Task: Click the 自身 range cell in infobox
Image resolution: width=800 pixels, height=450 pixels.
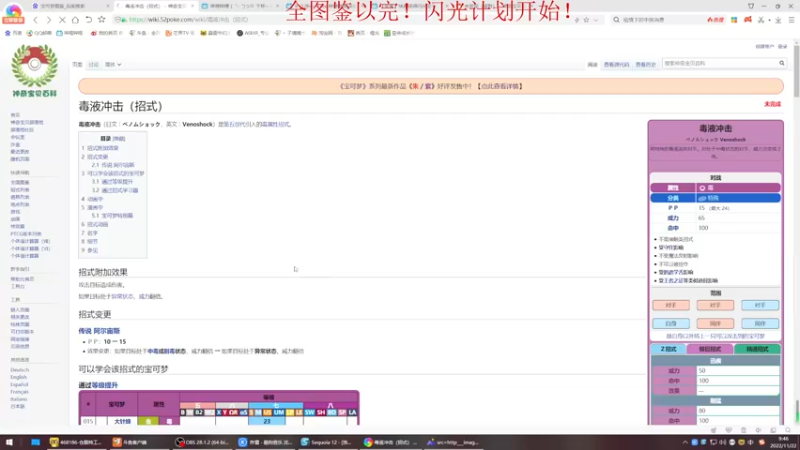Action: [671, 323]
